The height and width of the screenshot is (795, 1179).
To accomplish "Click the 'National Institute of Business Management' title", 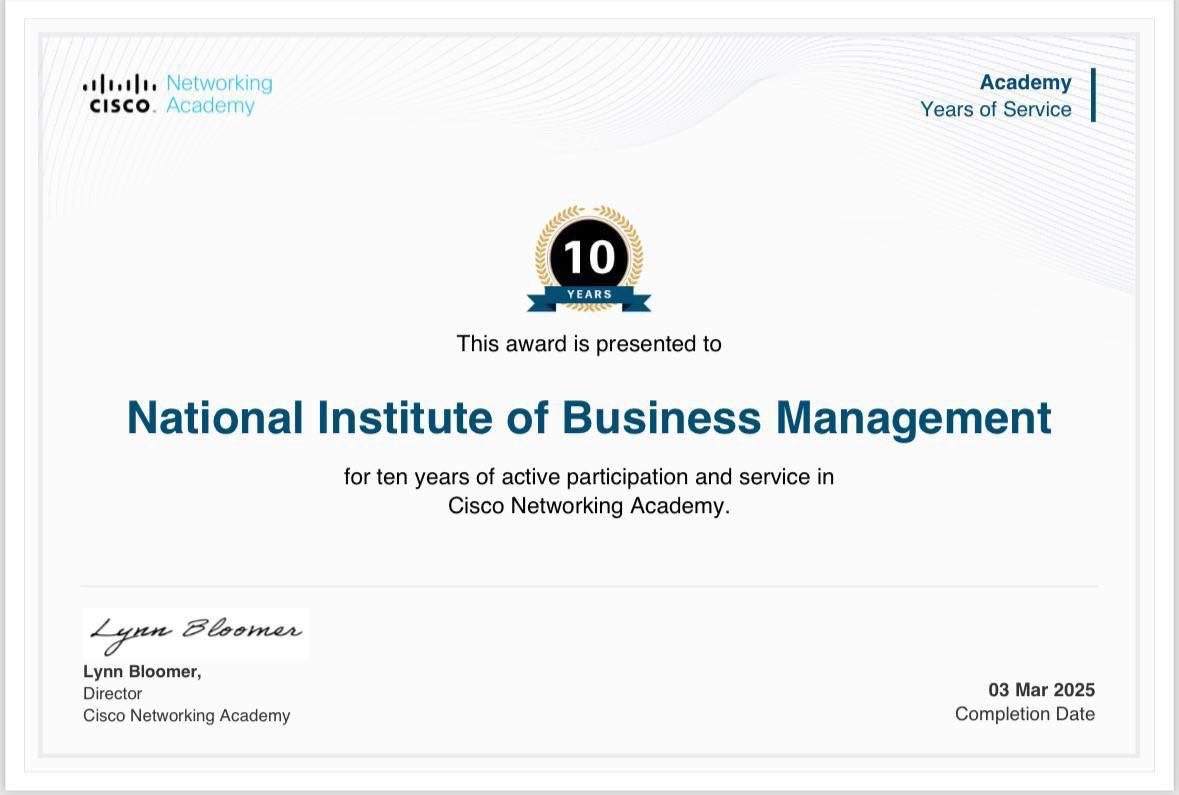I will point(589,417).
